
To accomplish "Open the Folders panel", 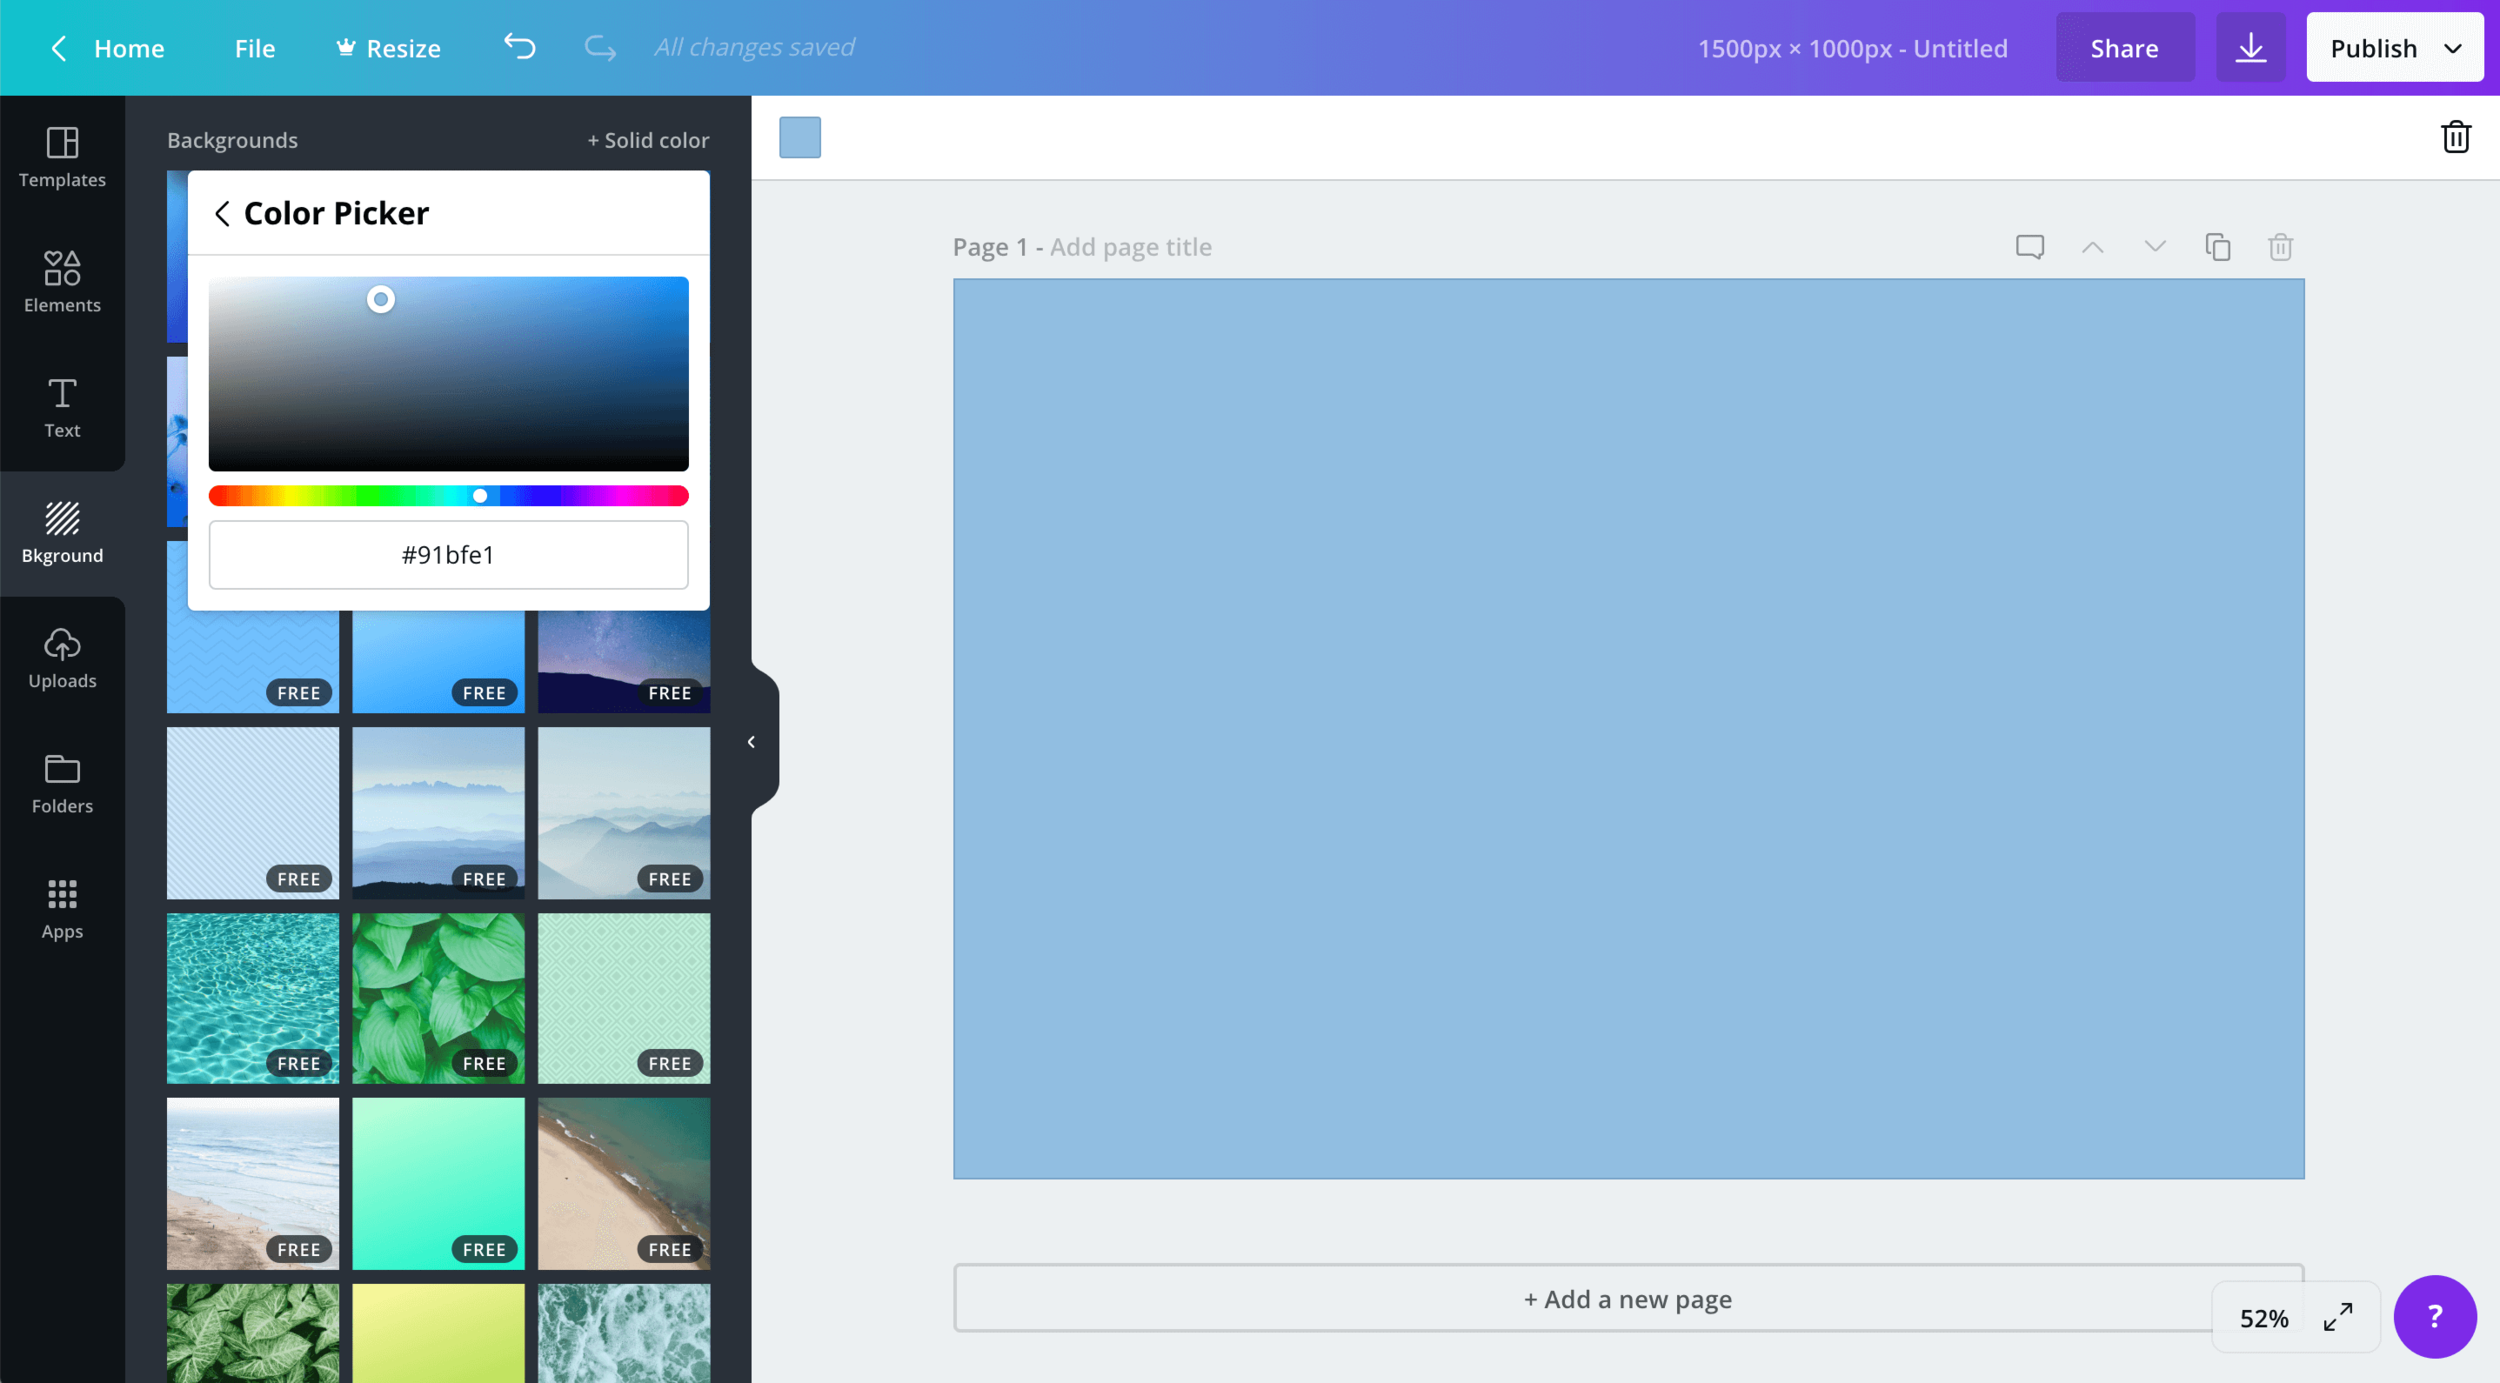I will [x=62, y=783].
